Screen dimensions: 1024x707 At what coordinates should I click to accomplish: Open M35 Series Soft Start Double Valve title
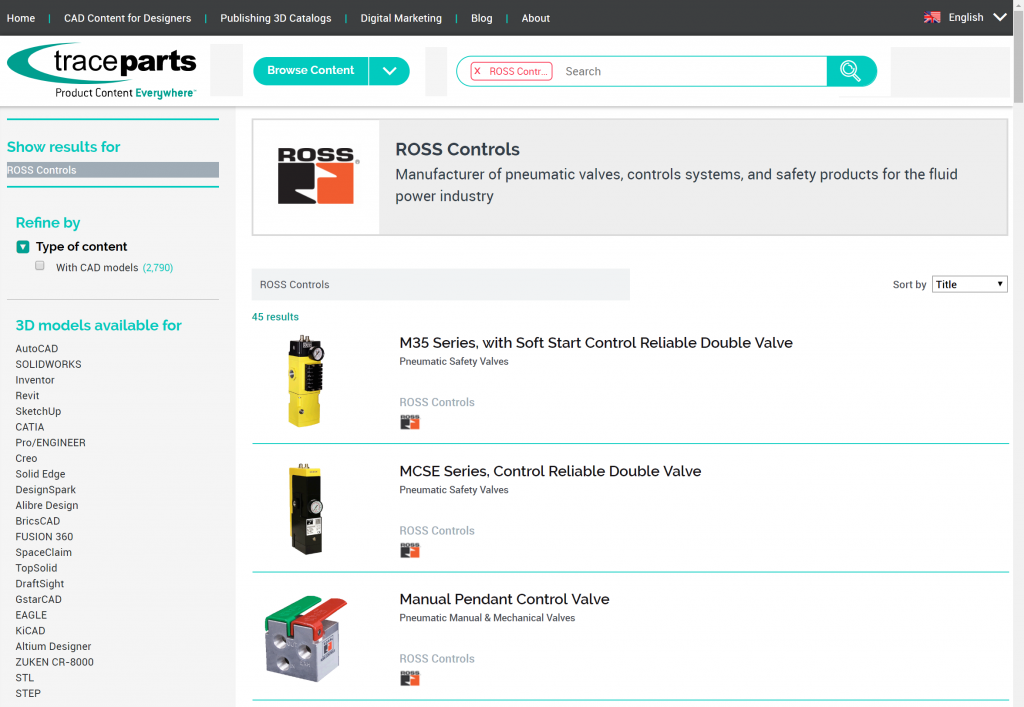pos(596,343)
